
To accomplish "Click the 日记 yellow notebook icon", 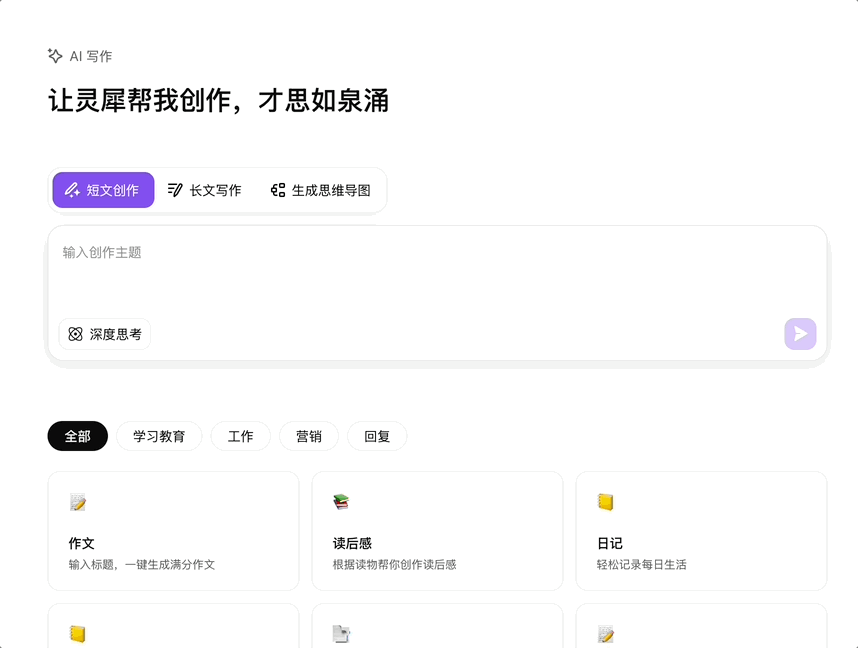I will (606, 502).
